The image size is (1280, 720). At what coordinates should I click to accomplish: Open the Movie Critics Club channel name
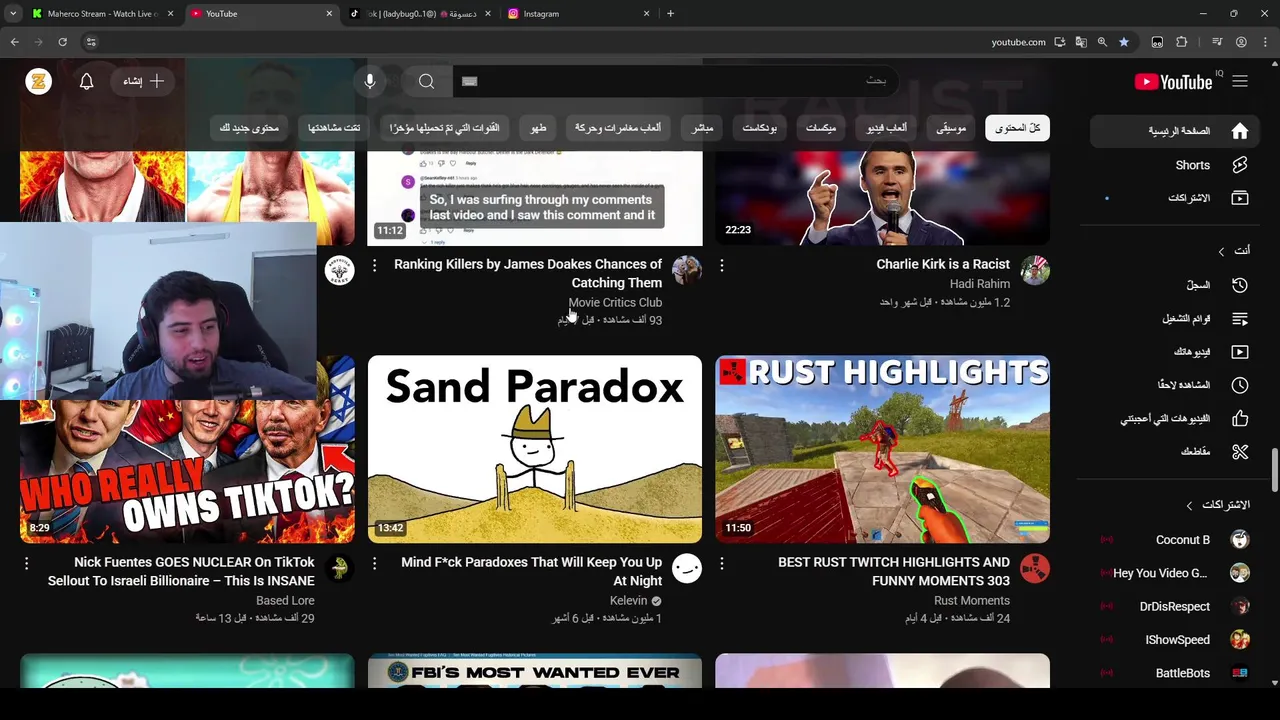[x=615, y=302]
